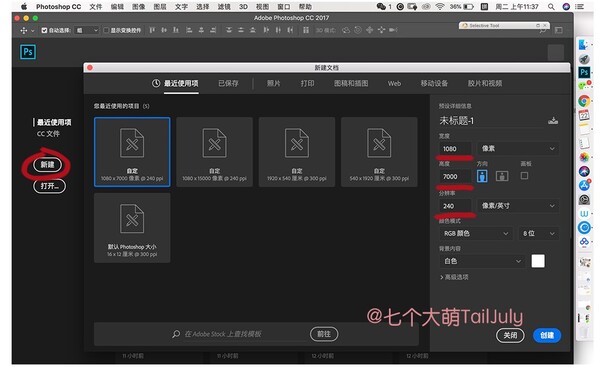Select landscape orientation button
Screen dimensions: 600x372
pos(502,176)
